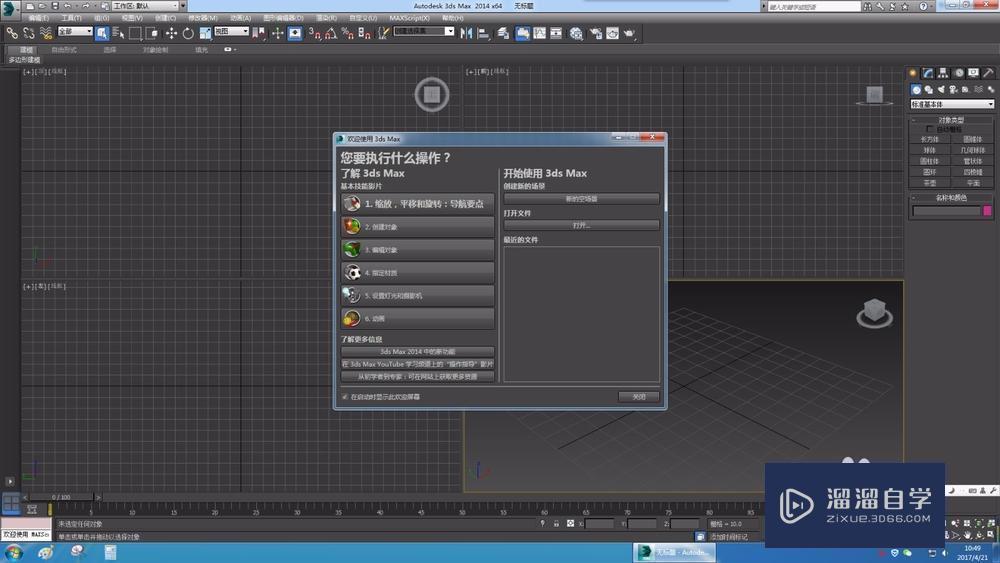Switch to Utilities hammer tab
Image resolution: width=1000 pixels, height=563 pixels.
pos(989,73)
